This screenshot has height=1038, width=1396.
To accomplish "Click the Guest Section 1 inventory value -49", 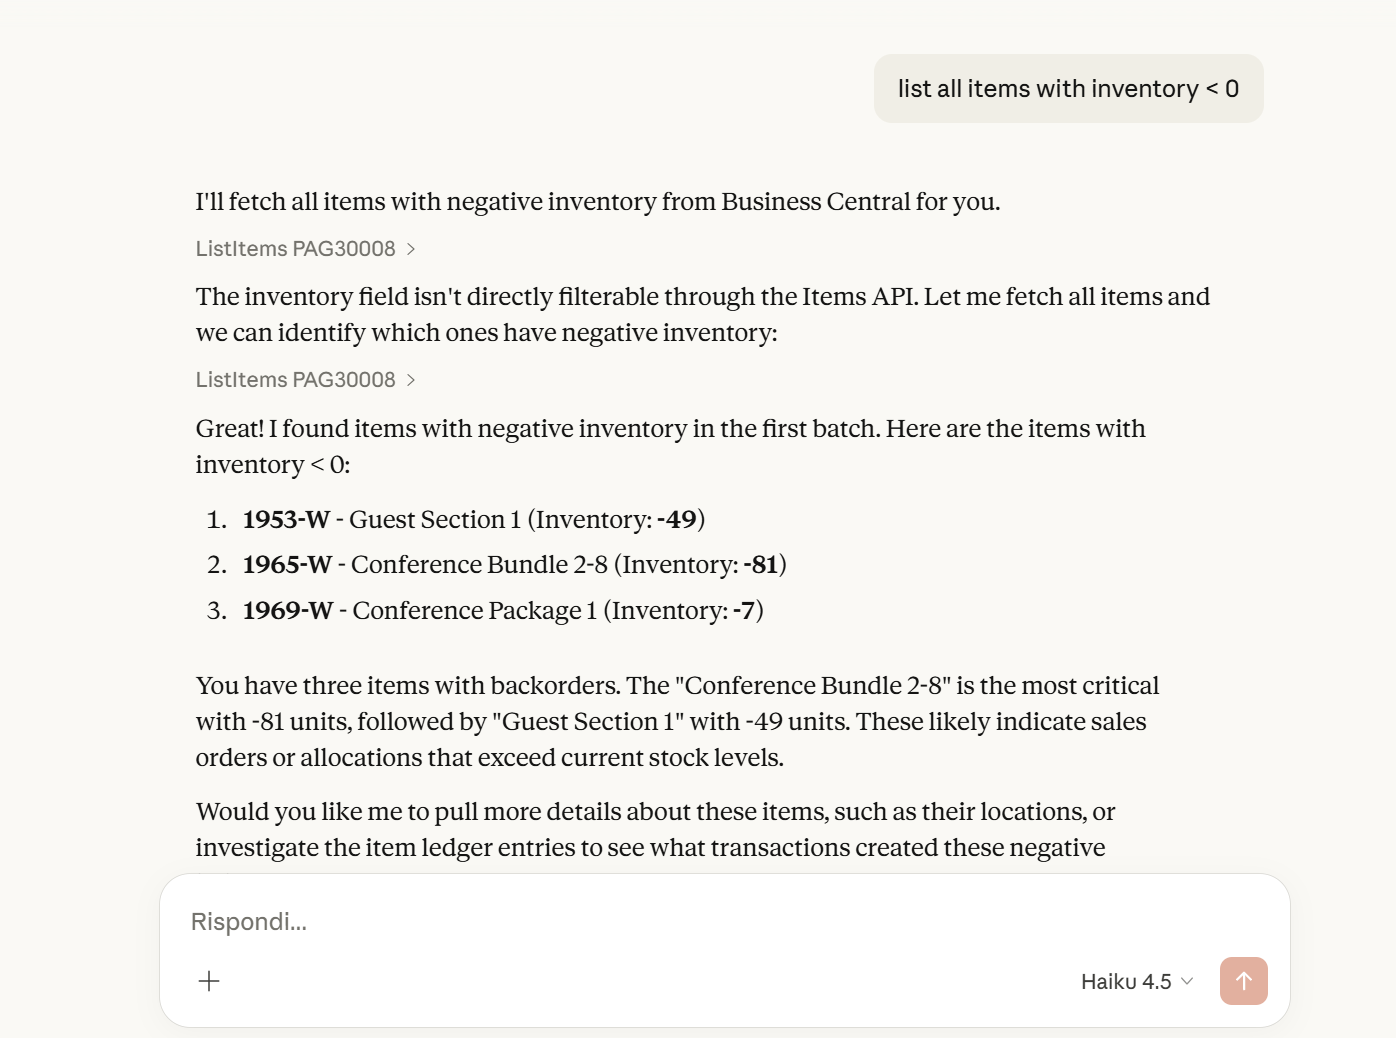I will 677,520.
